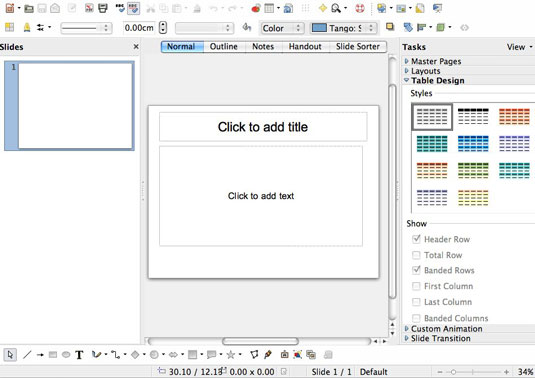The width and height of the screenshot is (535, 378).
Task: Open the Color area fill type dropdown
Action: pos(282,28)
